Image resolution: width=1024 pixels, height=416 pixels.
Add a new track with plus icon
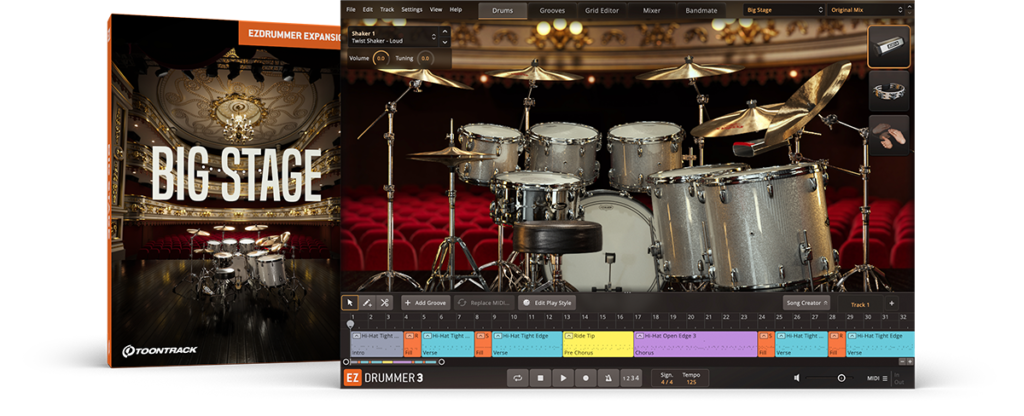click(891, 303)
